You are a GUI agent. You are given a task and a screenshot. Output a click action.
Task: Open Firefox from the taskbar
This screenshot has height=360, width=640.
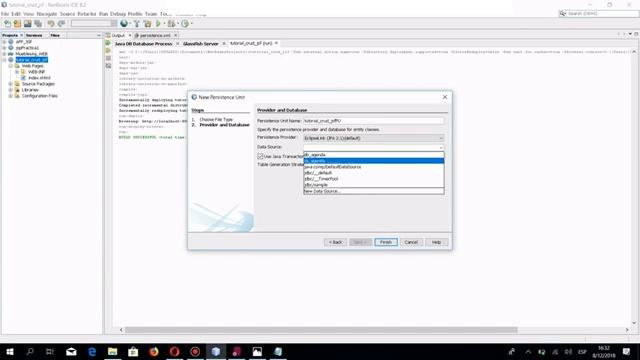pos(154,351)
